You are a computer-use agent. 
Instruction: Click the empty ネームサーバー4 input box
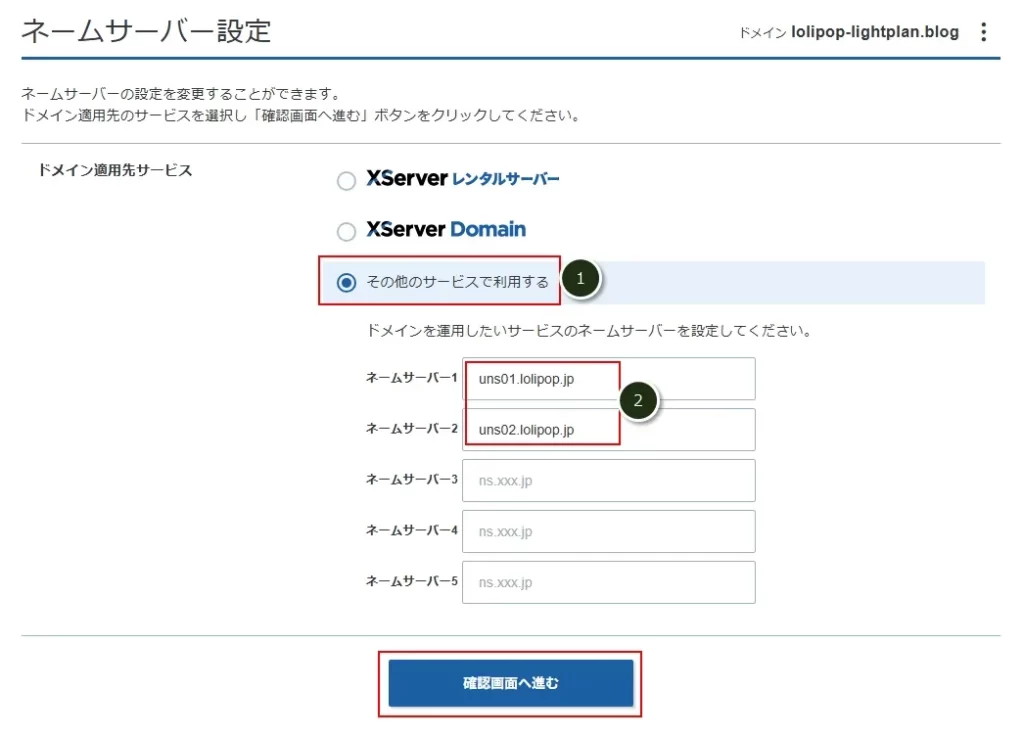(x=608, y=531)
